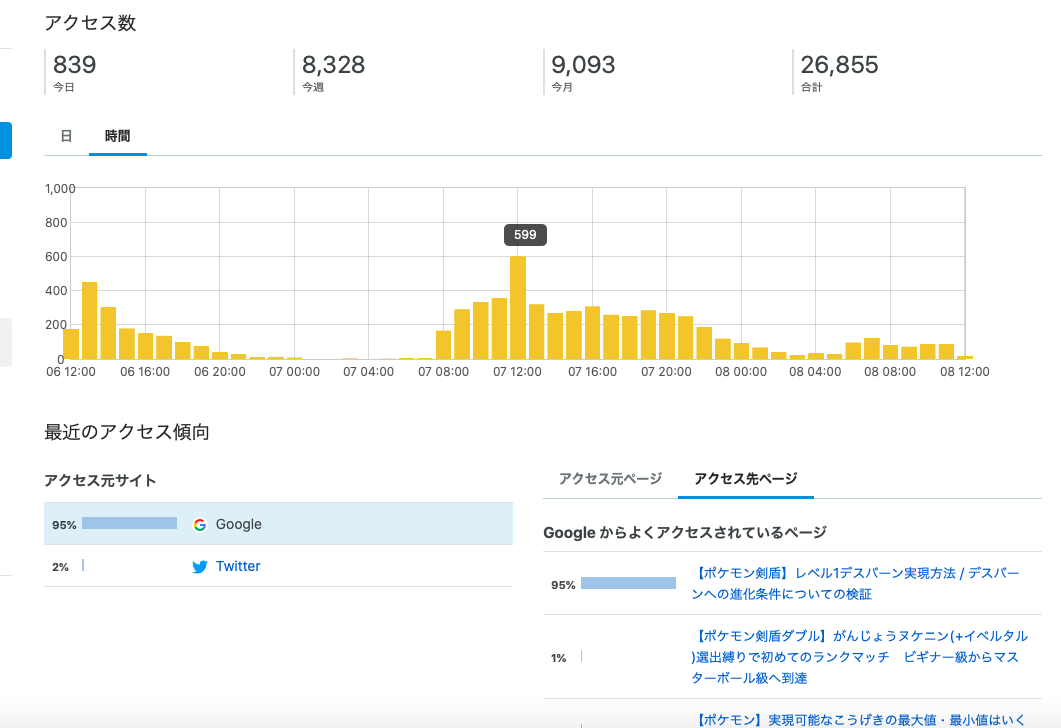Click the 合計 label under 26,855

(811, 87)
